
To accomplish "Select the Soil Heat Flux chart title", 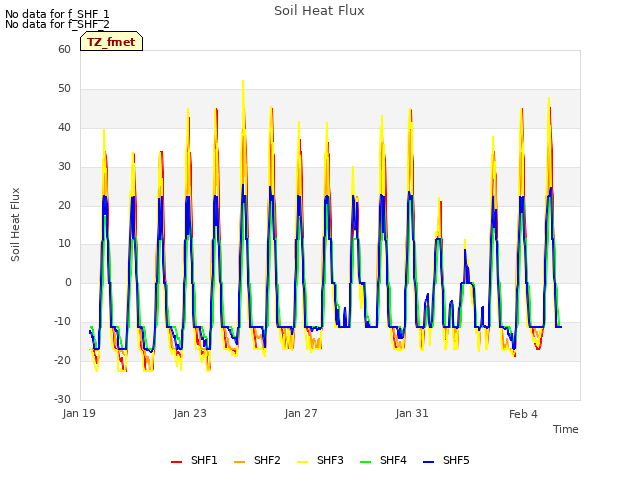I will coord(319,11).
